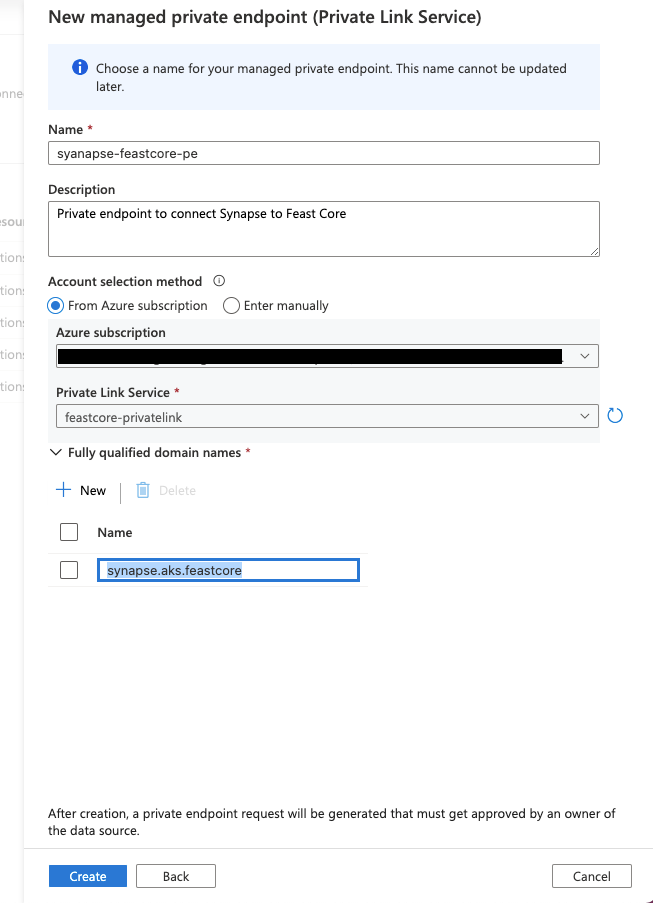Click the Delete trash icon
653x903 pixels.
pyautogui.click(x=143, y=490)
